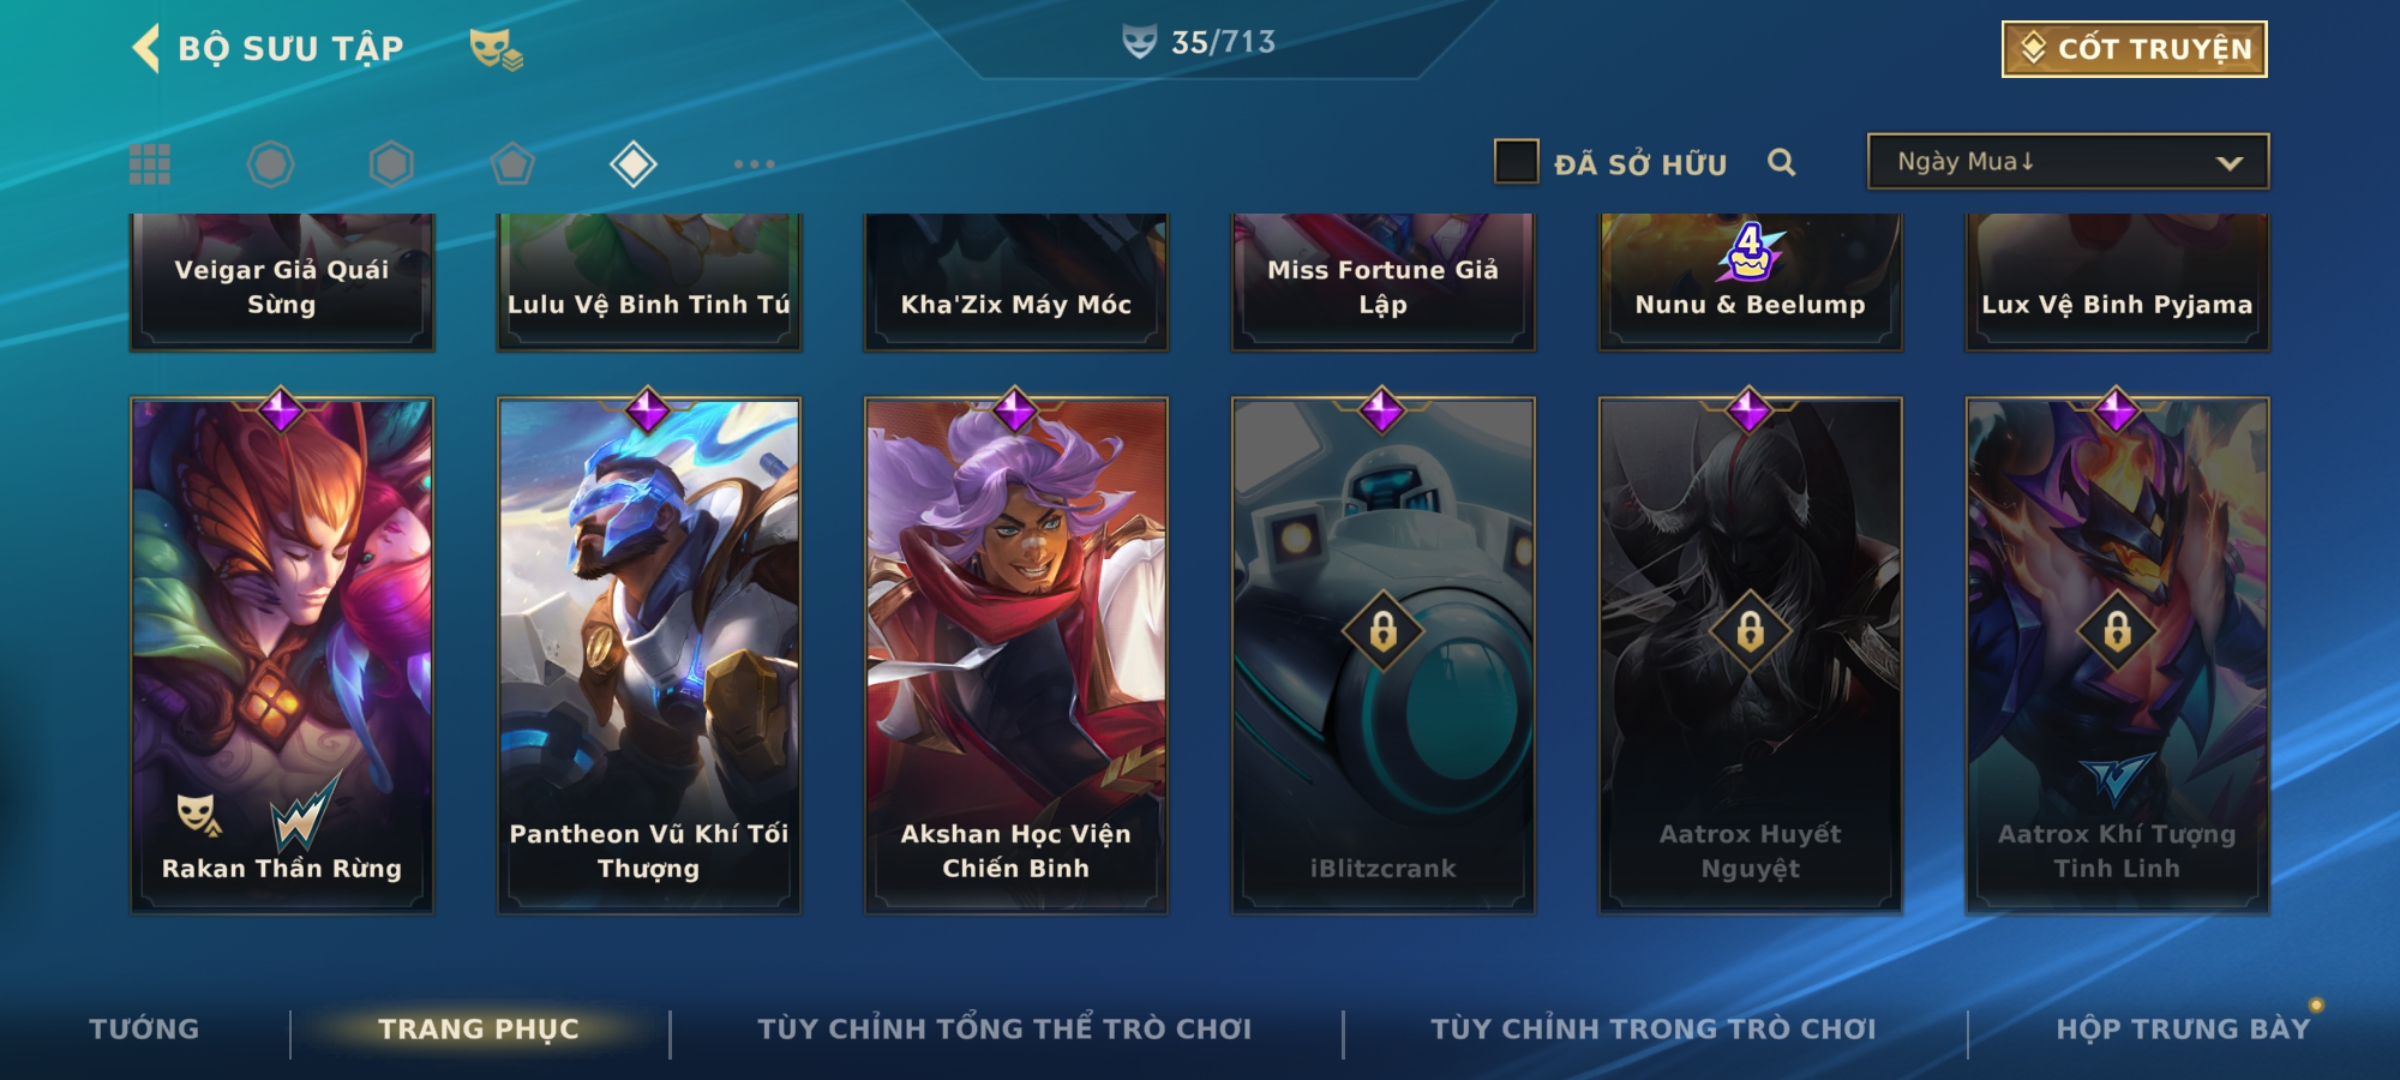Select the all-skins grid filter icon

150,164
